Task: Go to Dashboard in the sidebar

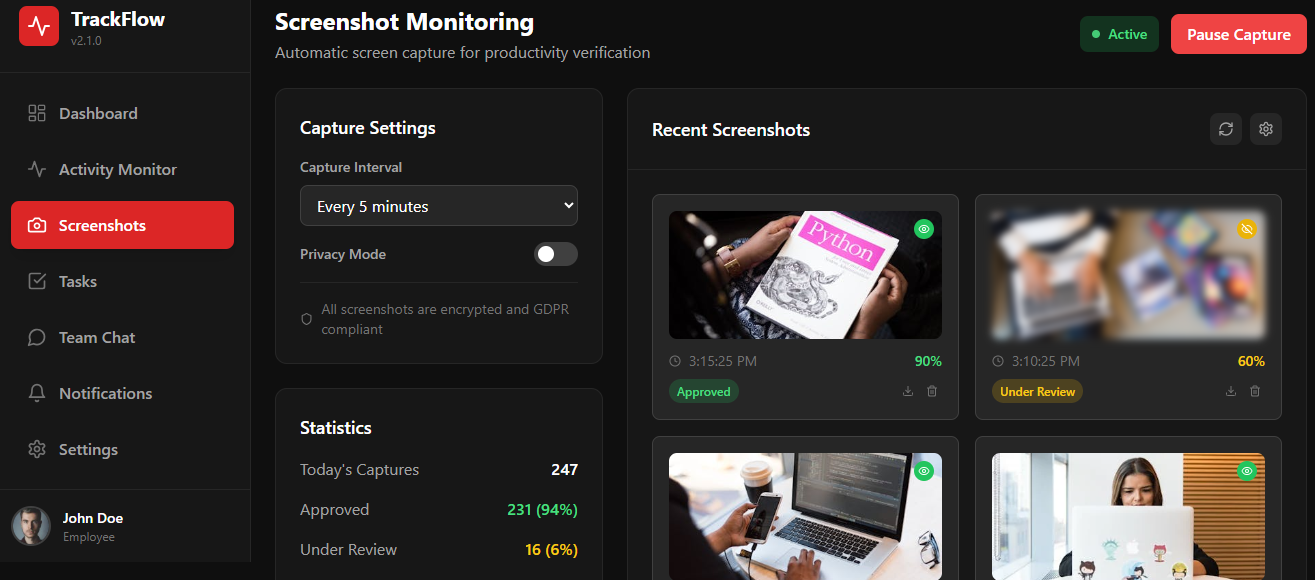Action: point(122,113)
